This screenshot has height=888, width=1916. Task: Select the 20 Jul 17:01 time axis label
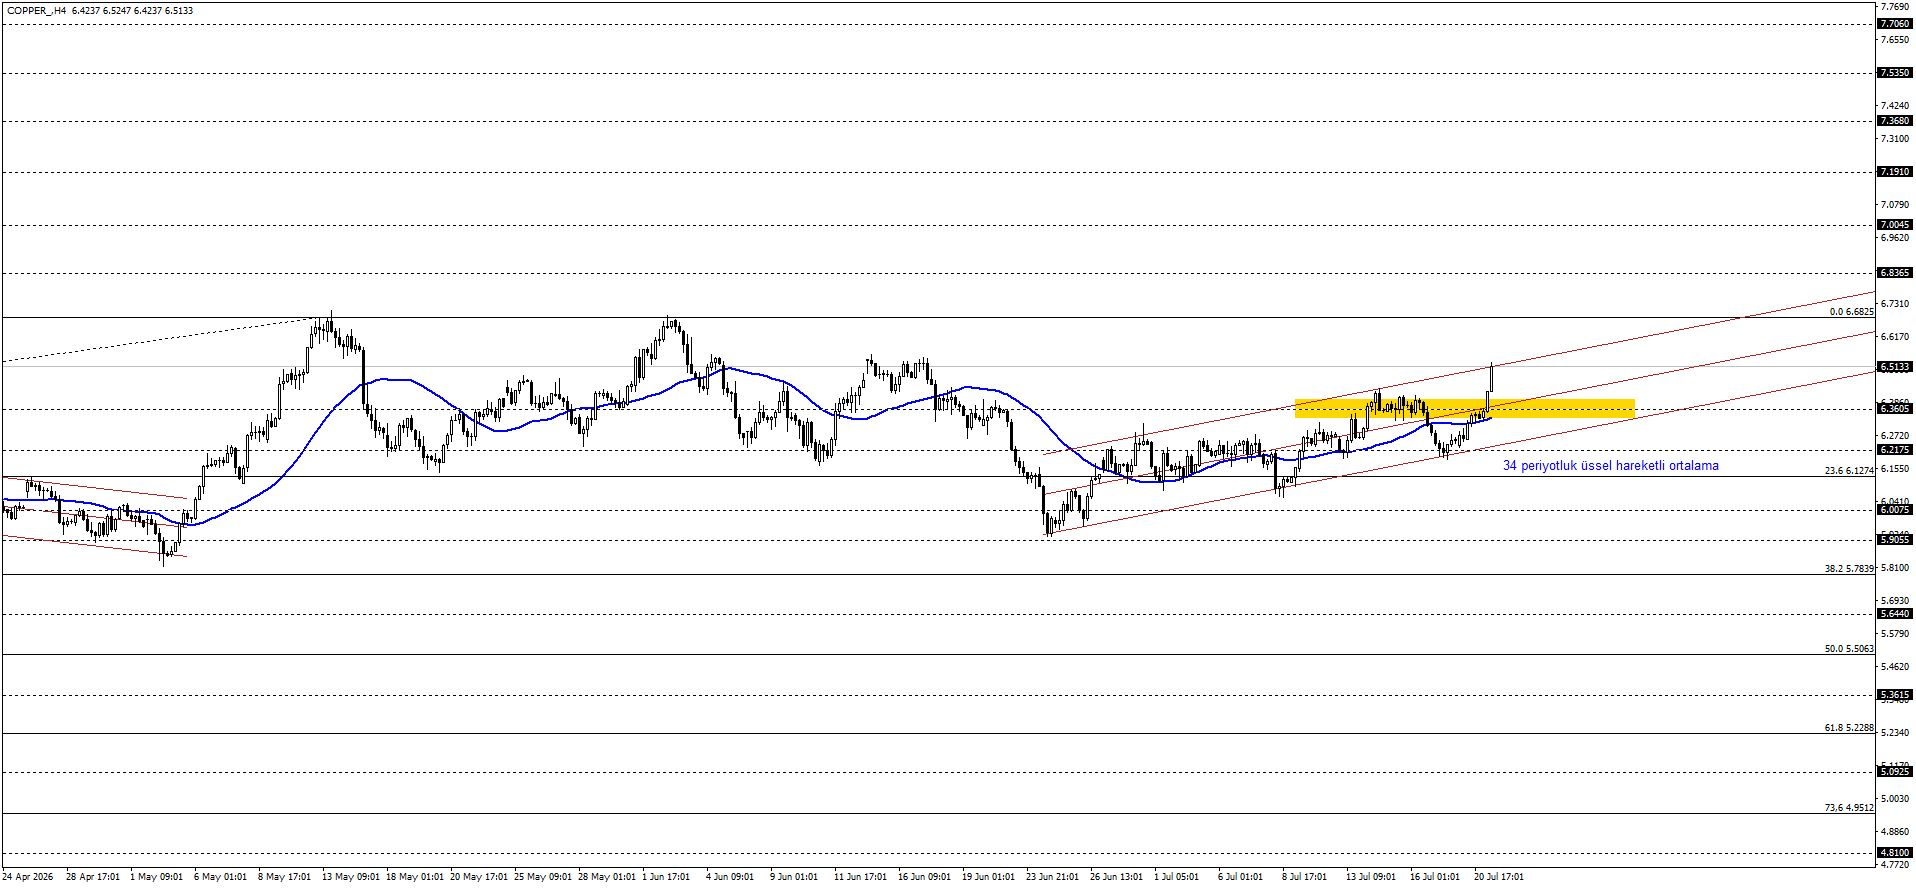1499,877
